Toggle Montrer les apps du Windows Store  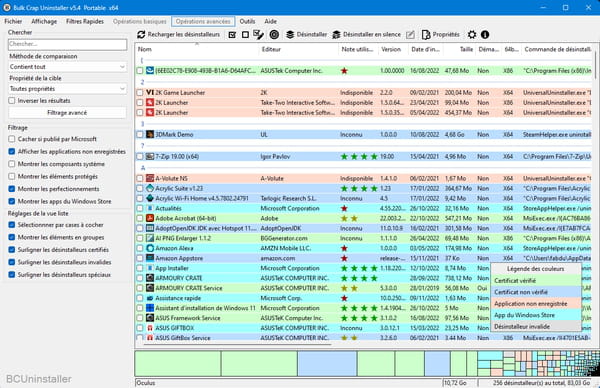(12, 201)
